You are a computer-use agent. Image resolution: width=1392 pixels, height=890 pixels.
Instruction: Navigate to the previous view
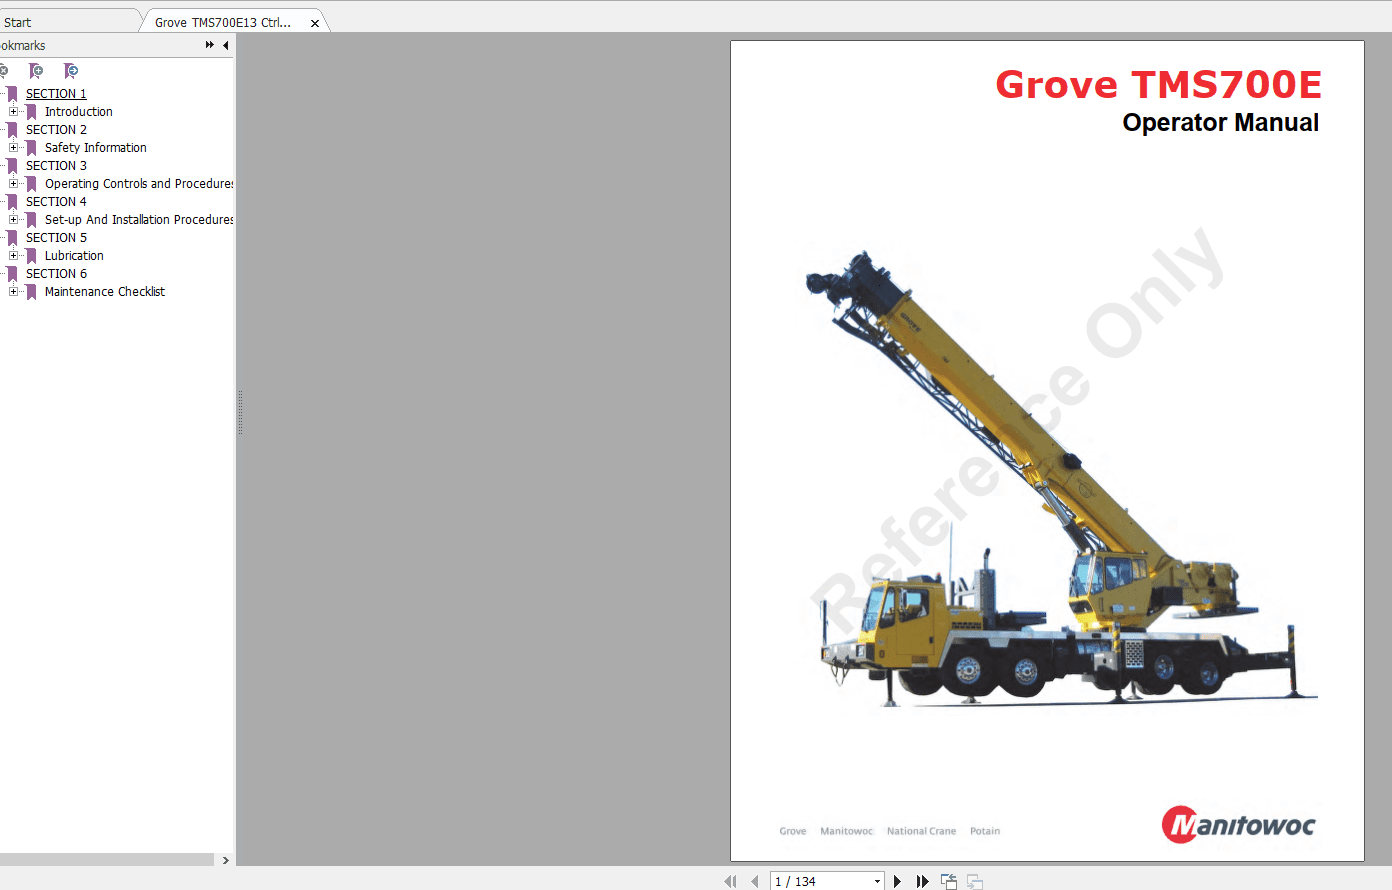948,881
